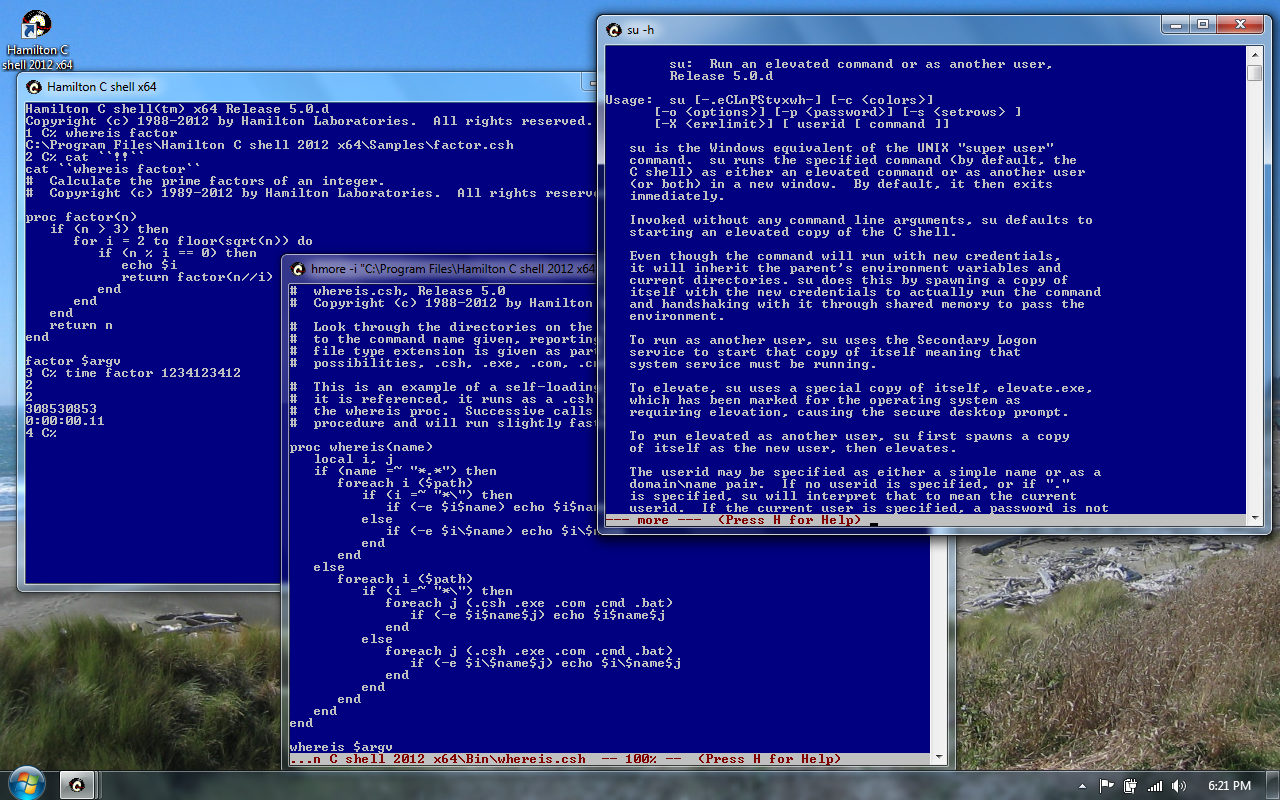This screenshot has width=1280, height=800.
Task: Click the Show desktop button
Action: (x=1273, y=786)
